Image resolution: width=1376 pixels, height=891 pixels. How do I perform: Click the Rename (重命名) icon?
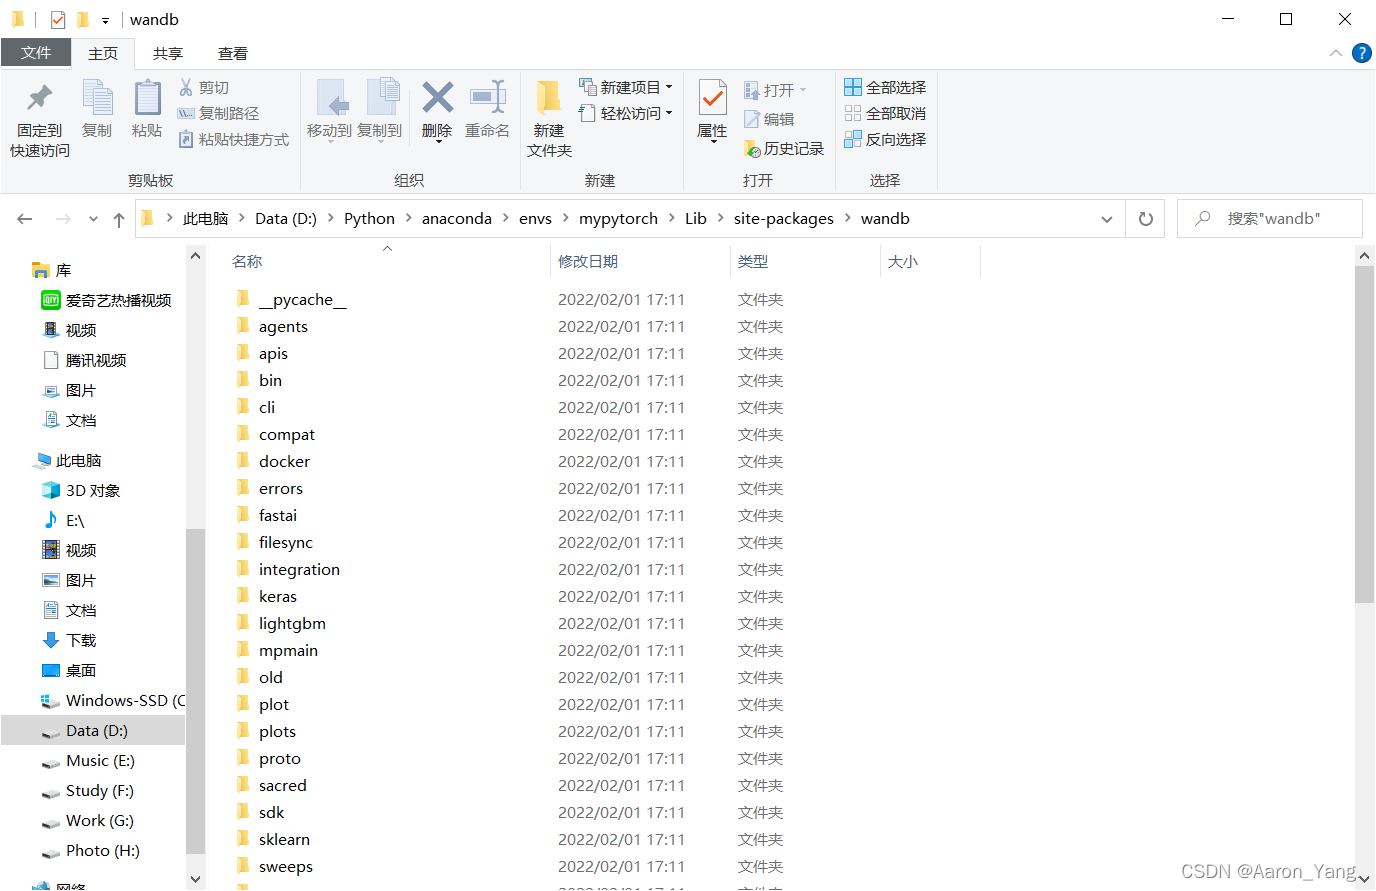point(488,97)
